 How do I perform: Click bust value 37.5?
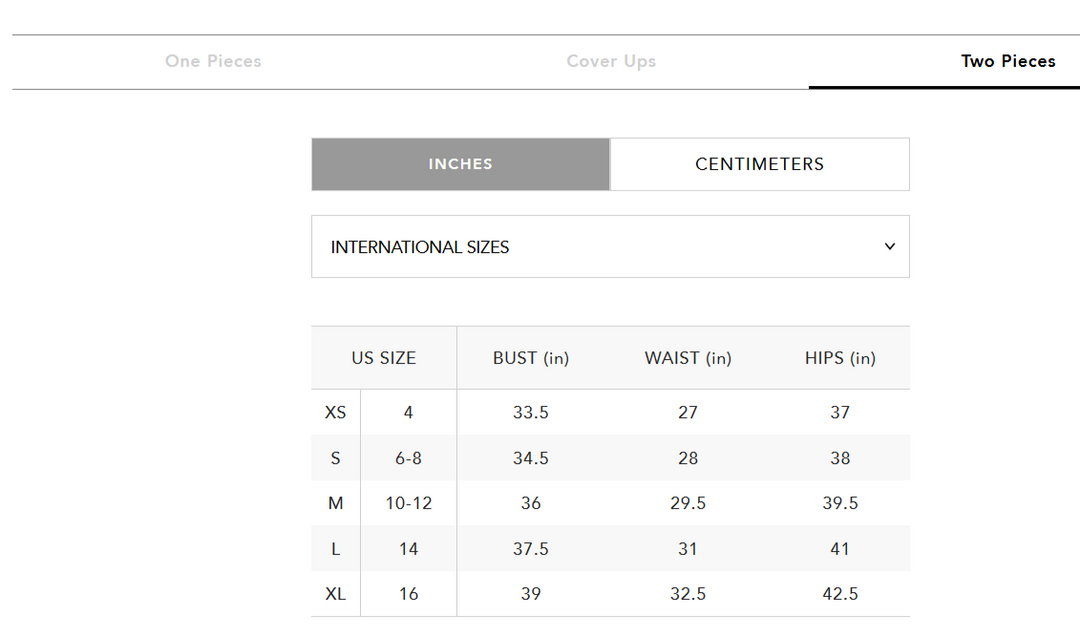pyautogui.click(x=530, y=549)
